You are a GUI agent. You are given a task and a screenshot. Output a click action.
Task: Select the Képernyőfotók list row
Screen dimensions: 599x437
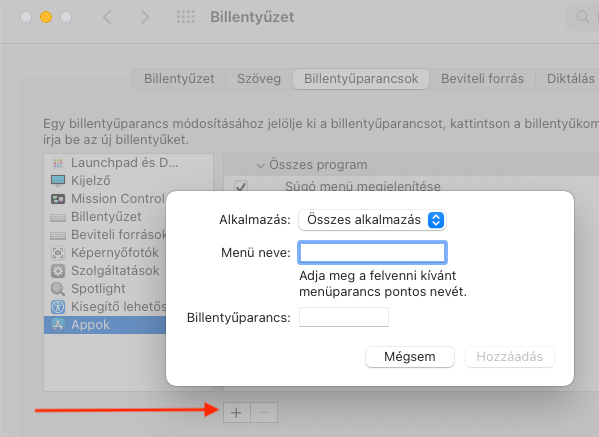tap(105, 253)
